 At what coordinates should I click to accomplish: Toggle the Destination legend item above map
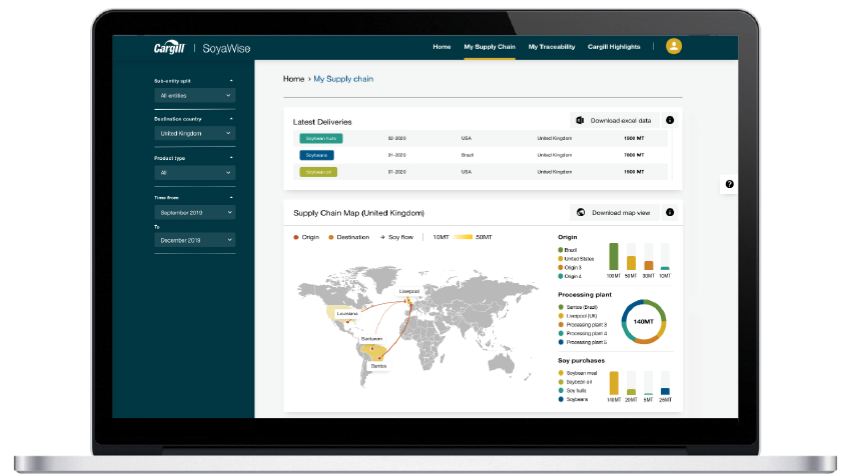[351, 237]
